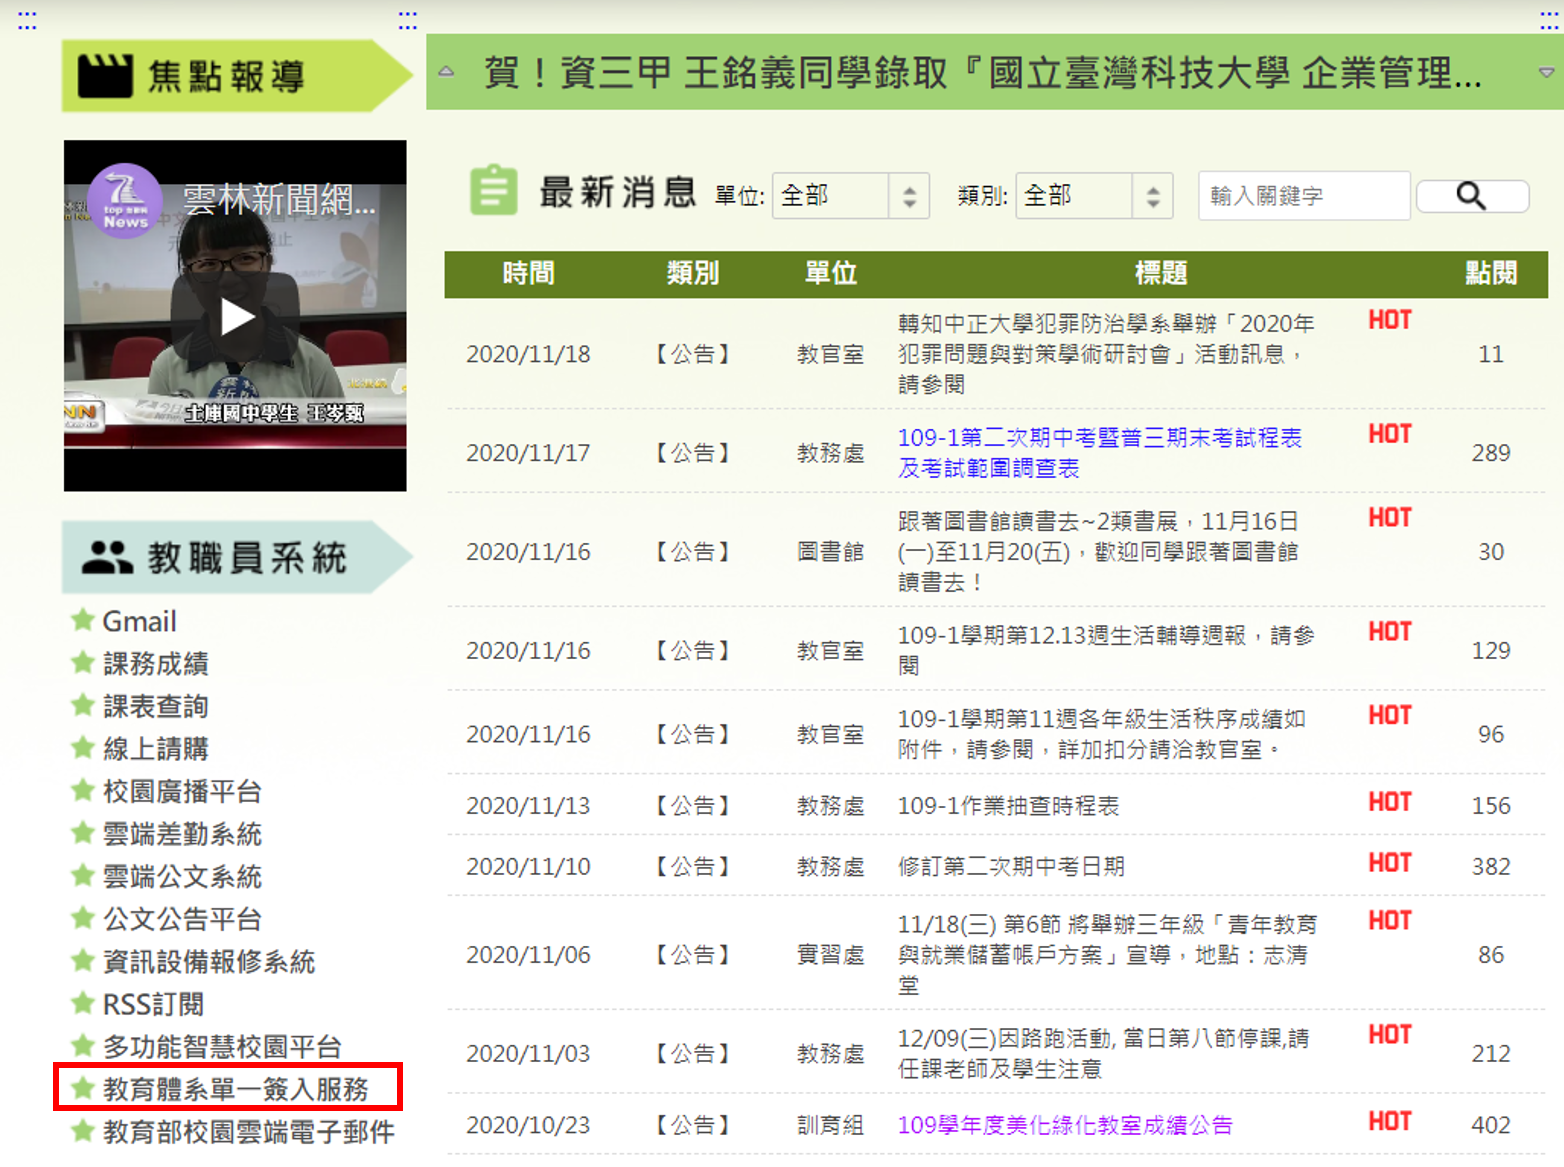Click the green clipboard icon beside 最新消息
Screen dimensions: 1564x1167
click(x=493, y=190)
